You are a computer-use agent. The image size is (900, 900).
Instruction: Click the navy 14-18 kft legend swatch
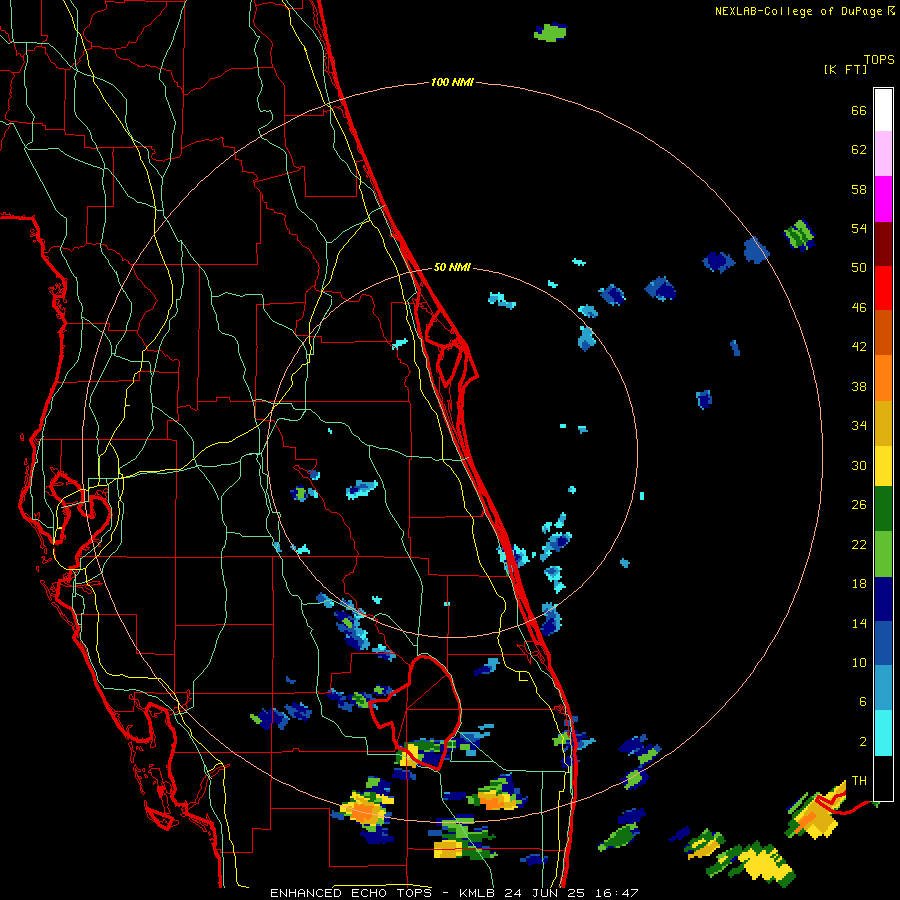coord(883,599)
